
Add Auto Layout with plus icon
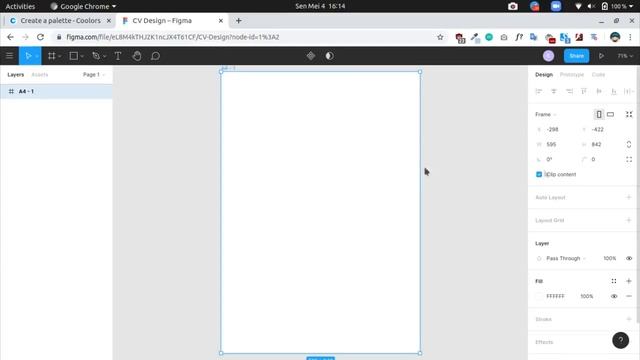pyautogui.click(x=629, y=198)
